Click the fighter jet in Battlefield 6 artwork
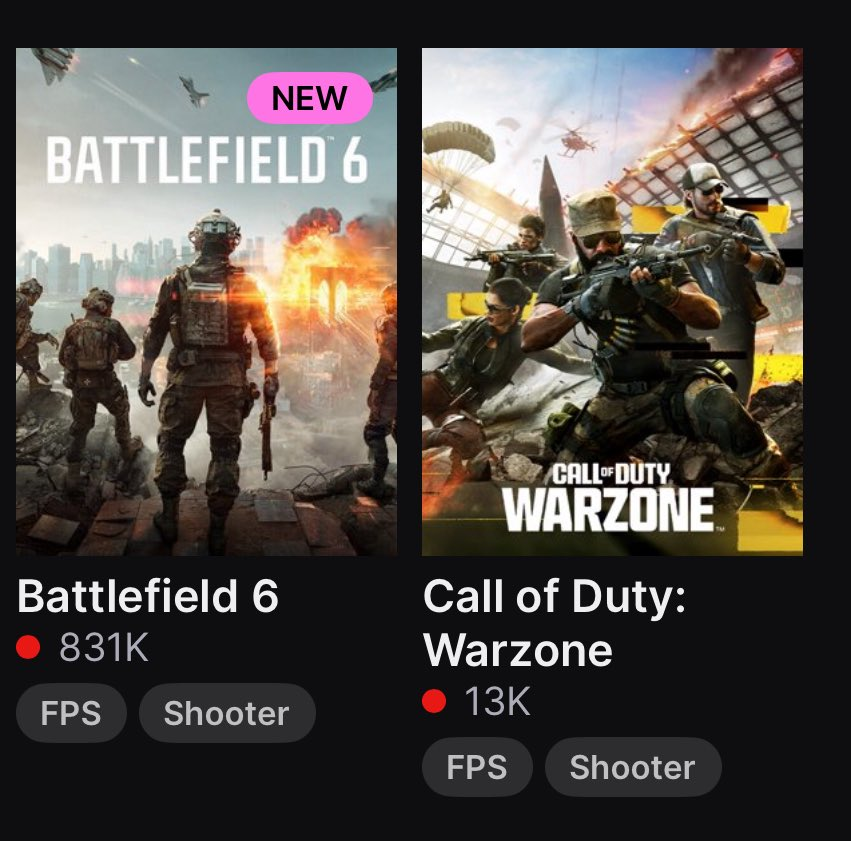 pos(194,93)
